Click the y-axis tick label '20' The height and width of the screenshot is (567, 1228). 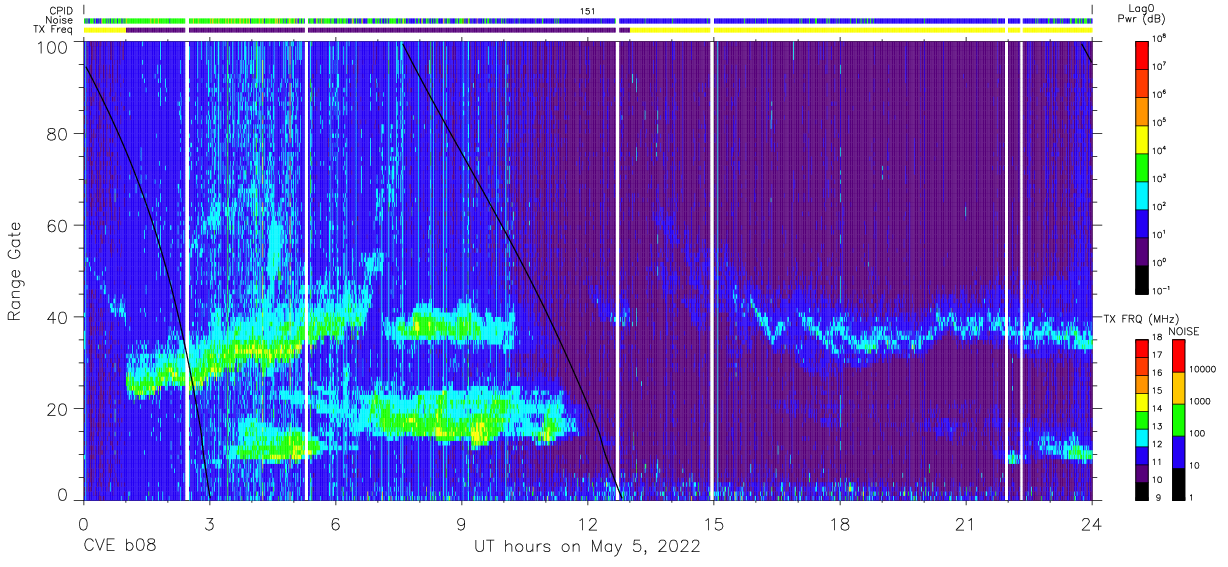click(x=57, y=409)
